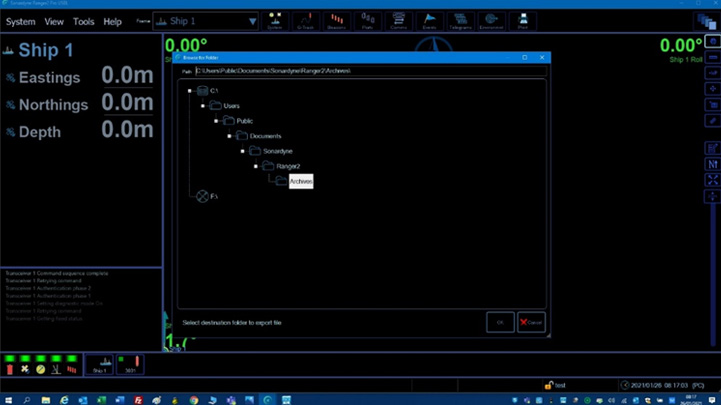Select the Ranger2 folder in the tree
The height and width of the screenshot is (405, 721).
[288, 166]
